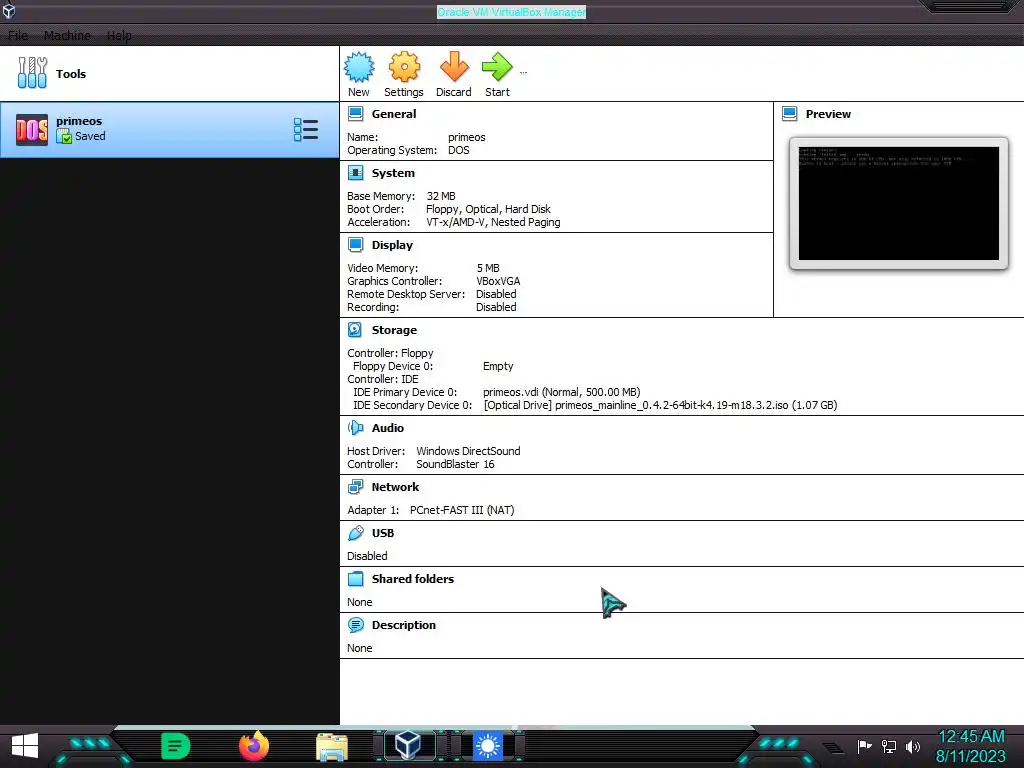Image resolution: width=1024 pixels, height=768 pixels.
Task: Click the Network section adapter icon
Action: [355, 487]
